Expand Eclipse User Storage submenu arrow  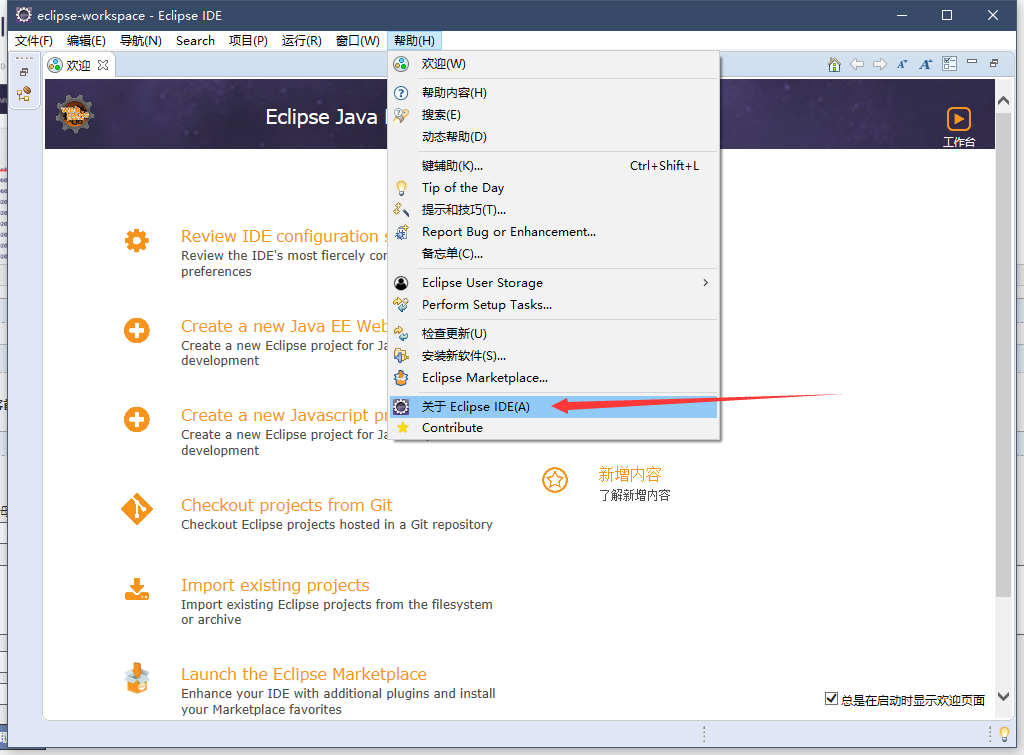pos(705,282)
